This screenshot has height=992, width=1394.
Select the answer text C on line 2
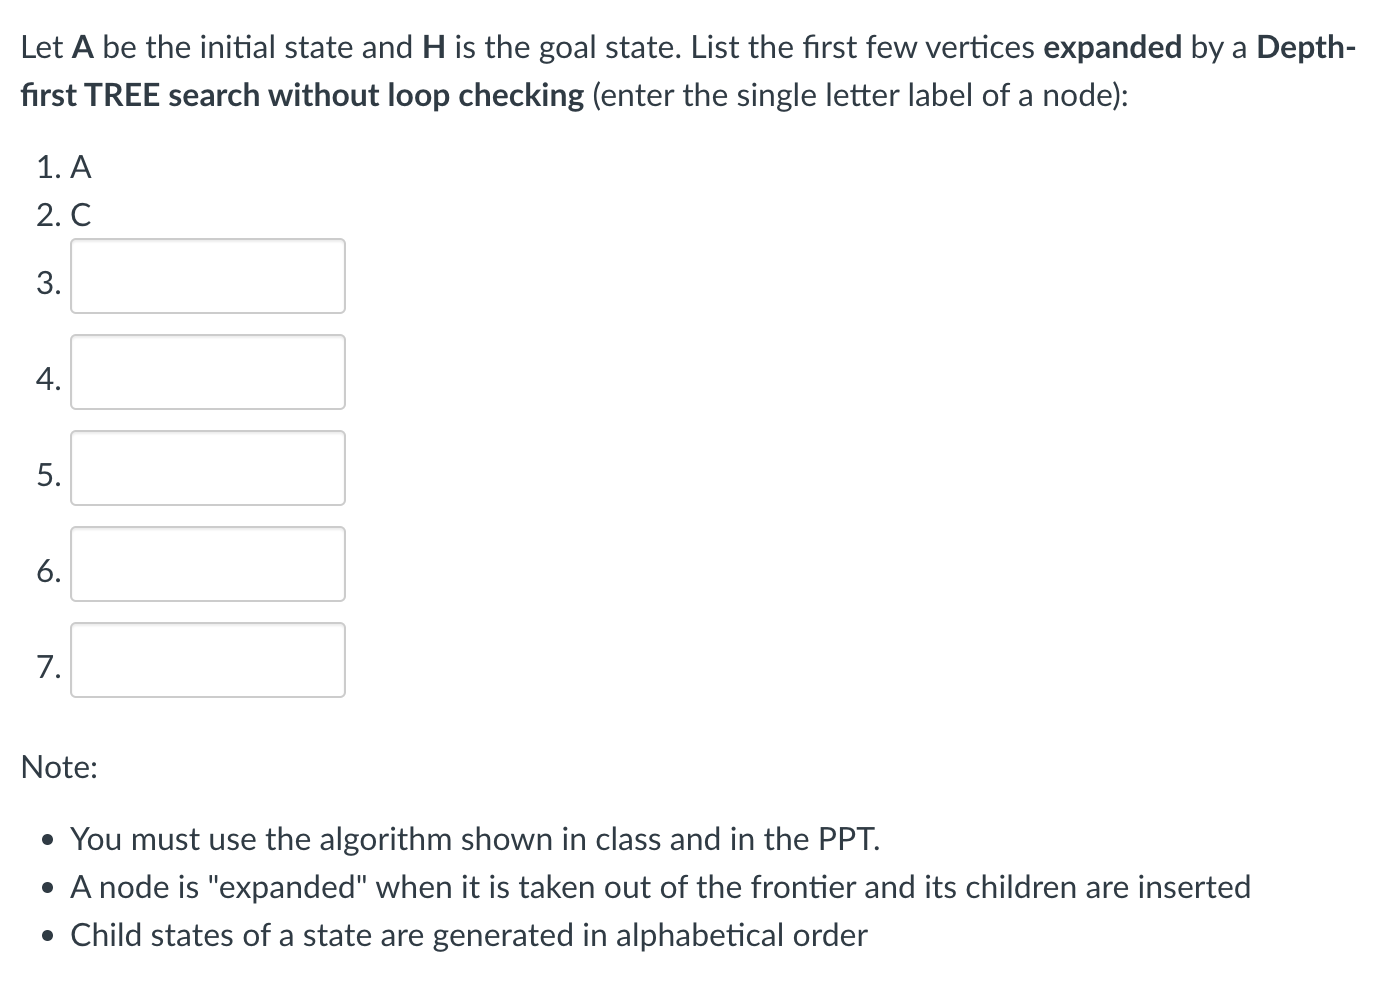[81, 215]
